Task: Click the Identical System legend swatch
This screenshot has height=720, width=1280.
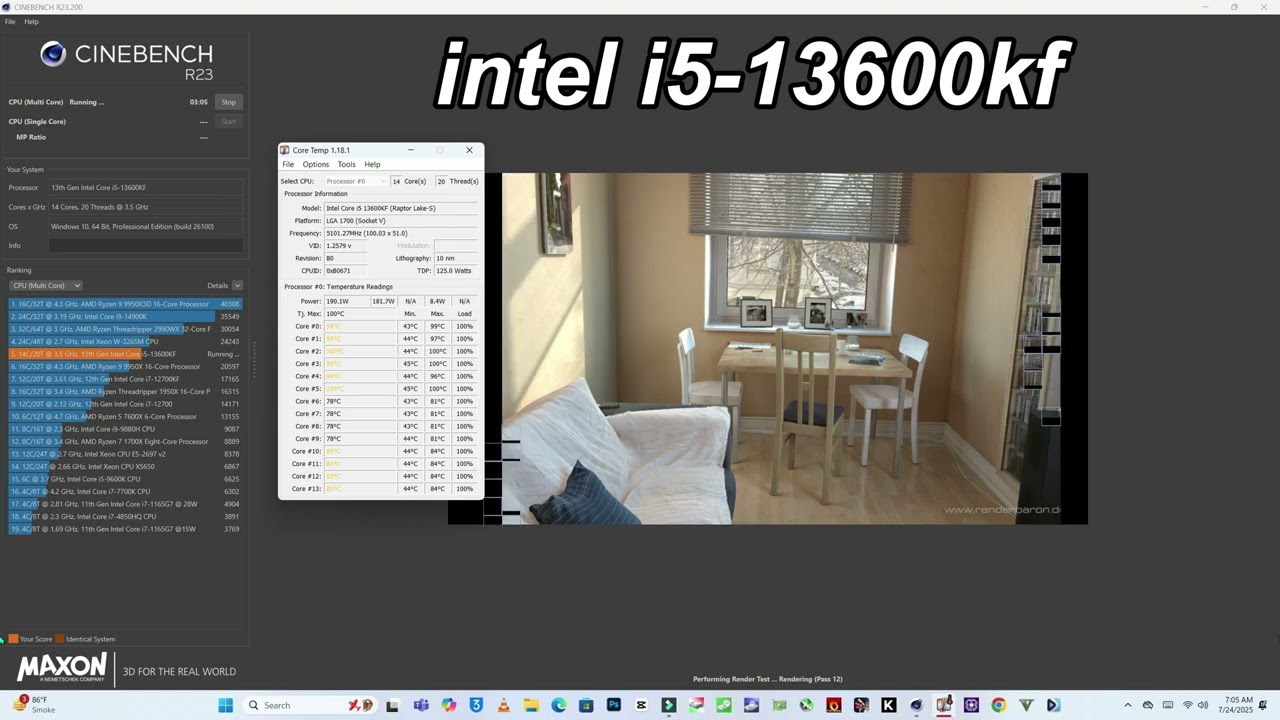Action: 60,639
